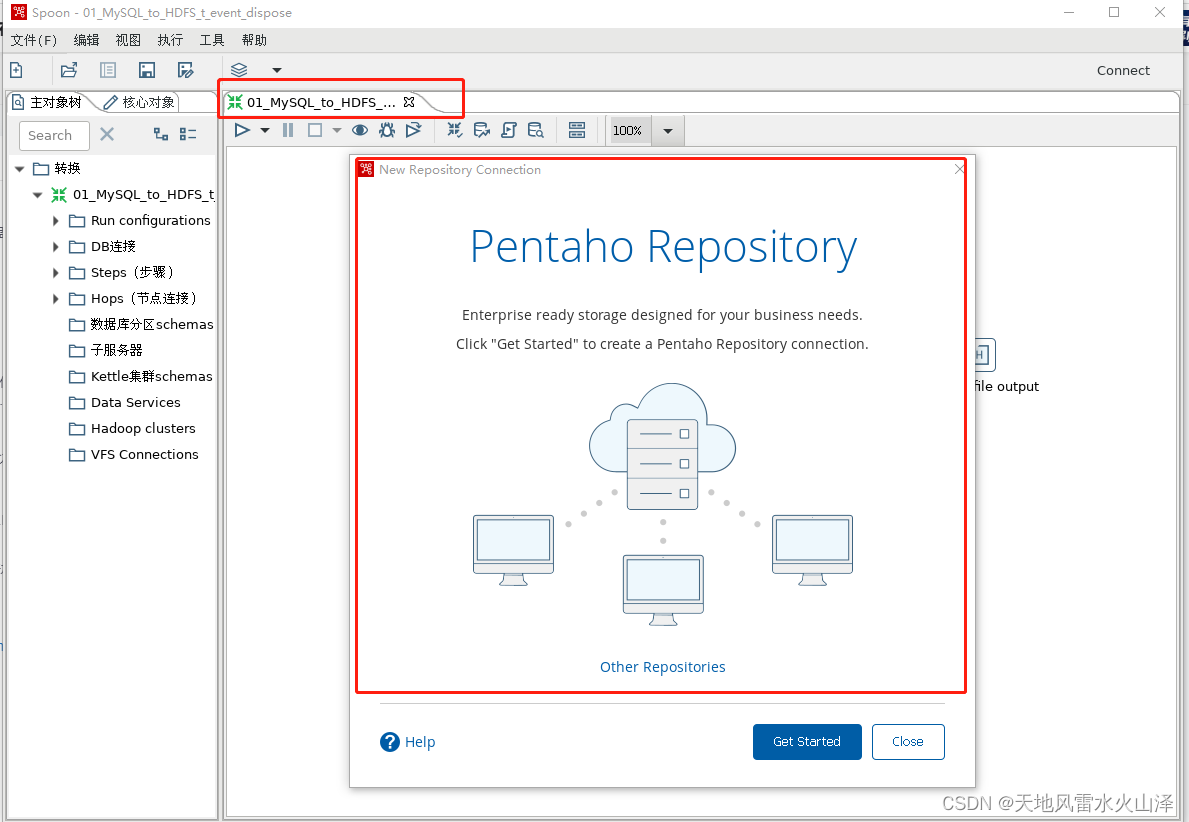Click the Search box in the tree panel
The image size is (1189, 822).
(x=54, y=136)
